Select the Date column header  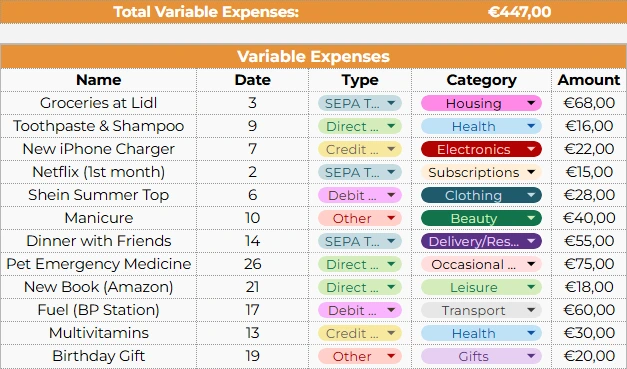[x=252, y=80]
